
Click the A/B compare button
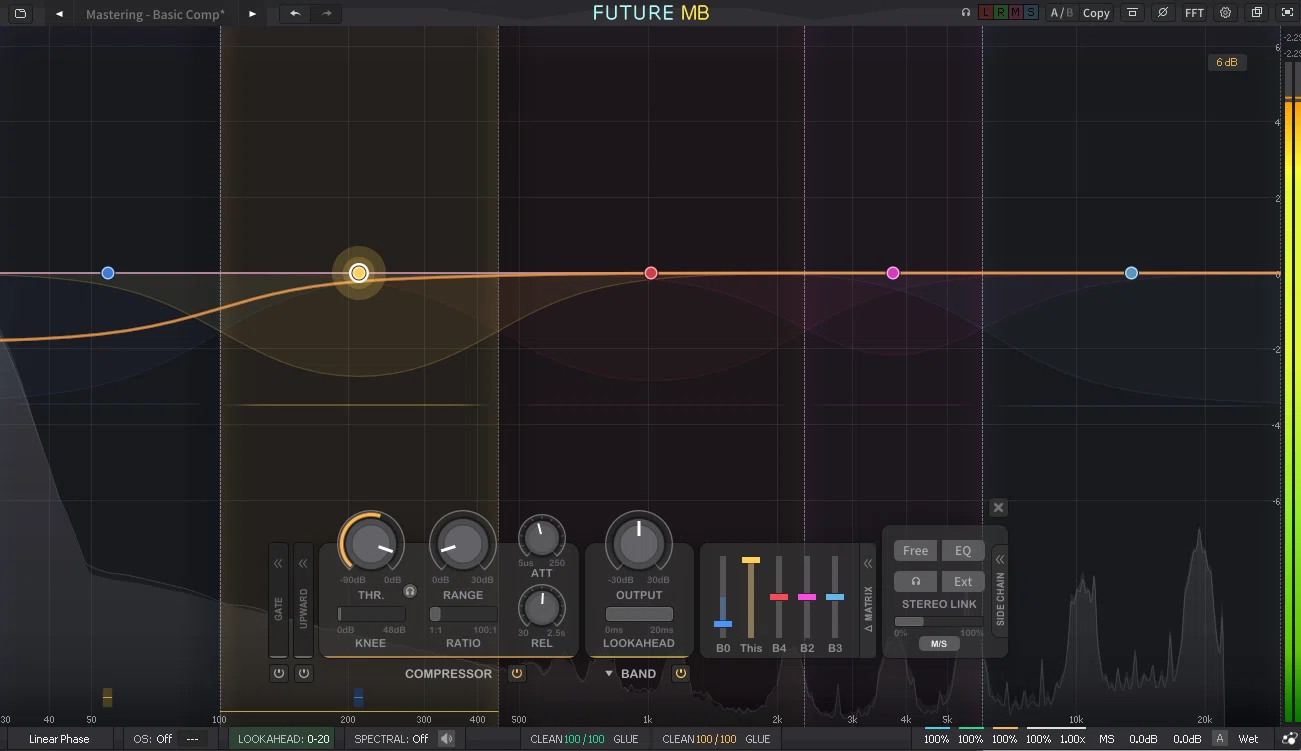pos(1061,13)
